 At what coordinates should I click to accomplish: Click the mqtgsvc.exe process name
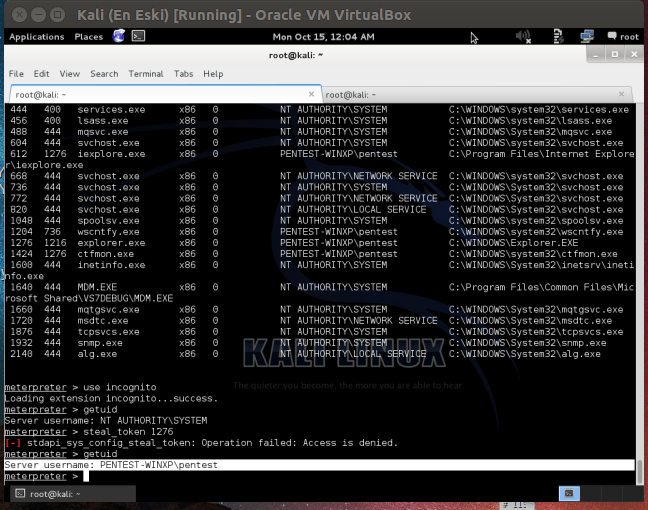click(x=108, y=309)
